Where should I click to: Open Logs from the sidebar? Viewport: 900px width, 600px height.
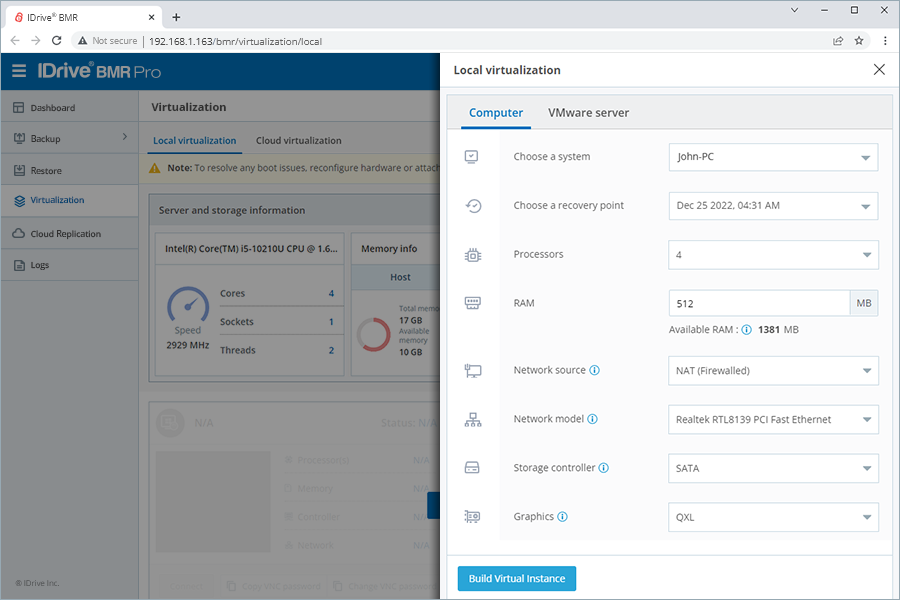click(x=69, y=265)
